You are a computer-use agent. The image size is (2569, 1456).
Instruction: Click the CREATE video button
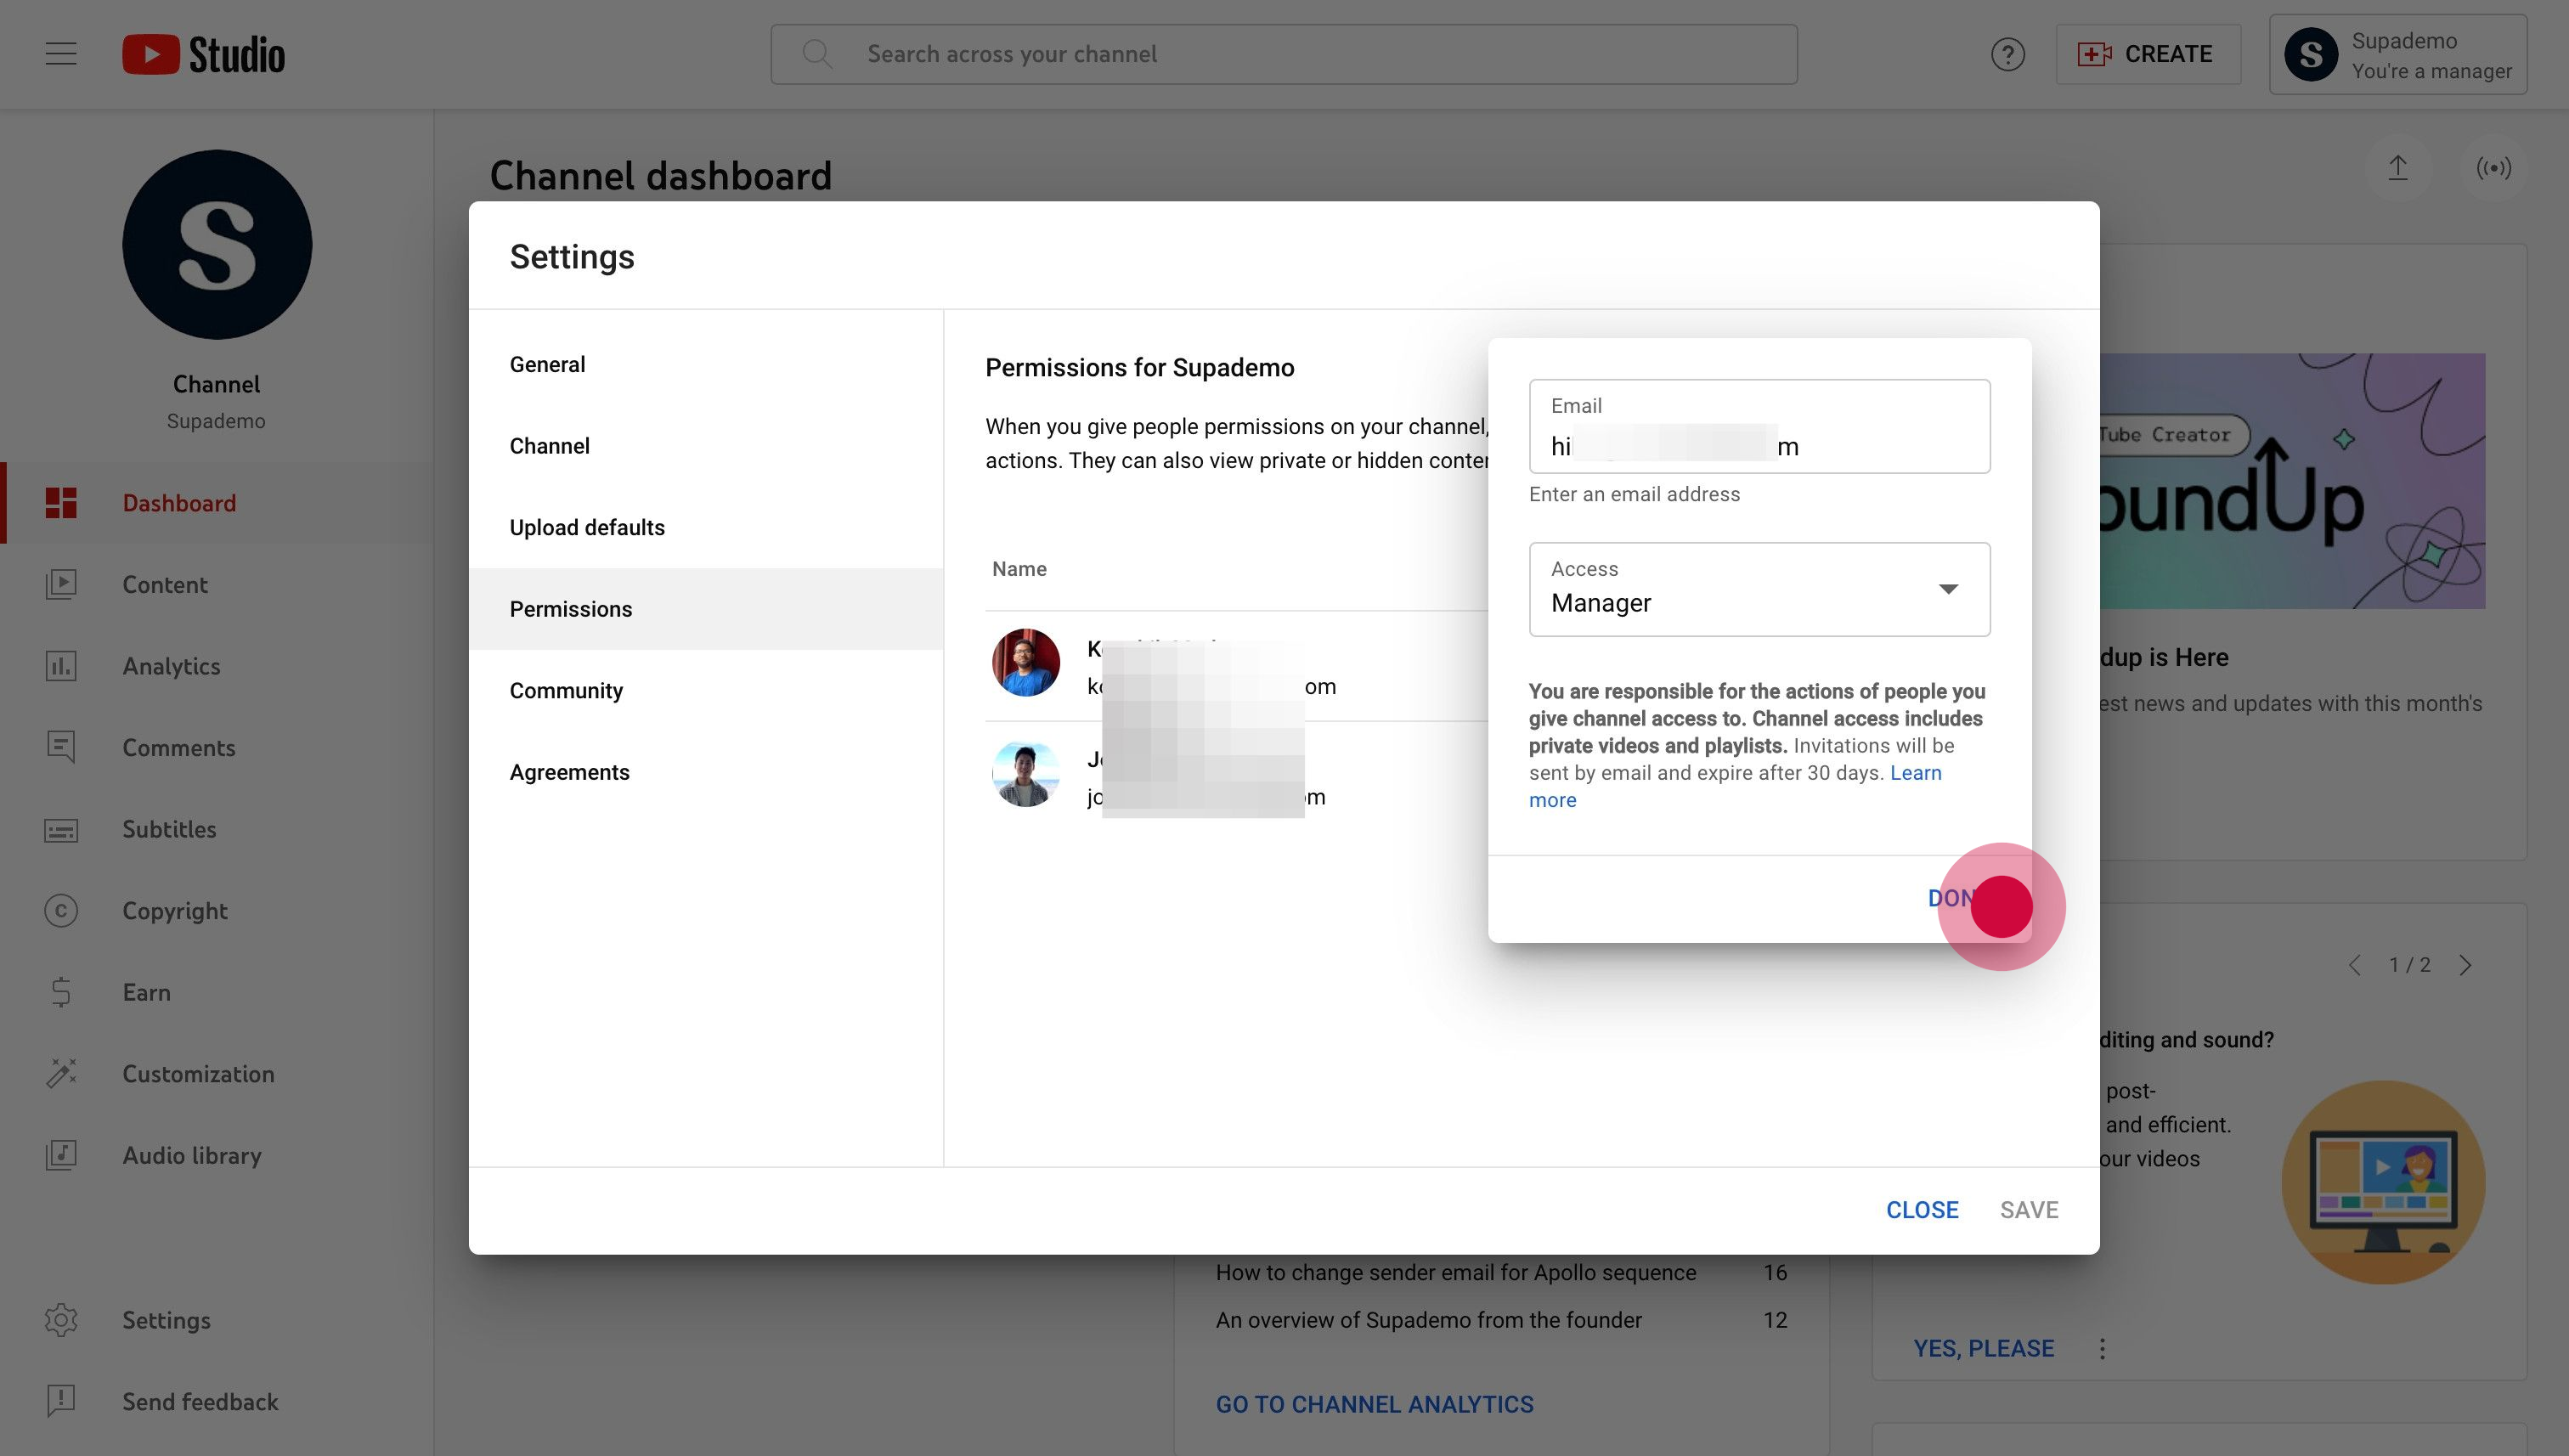tap(2147, 54)
